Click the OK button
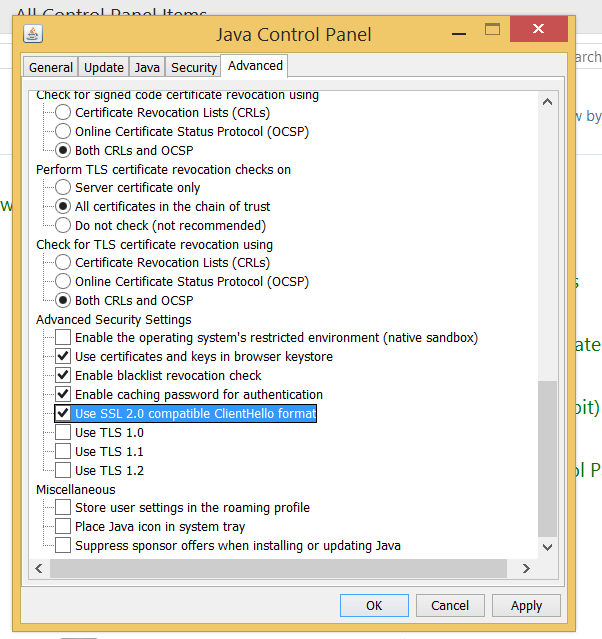The height and width of the screenshot is (639, 602). pyautogui.click(x=374, y=606)
